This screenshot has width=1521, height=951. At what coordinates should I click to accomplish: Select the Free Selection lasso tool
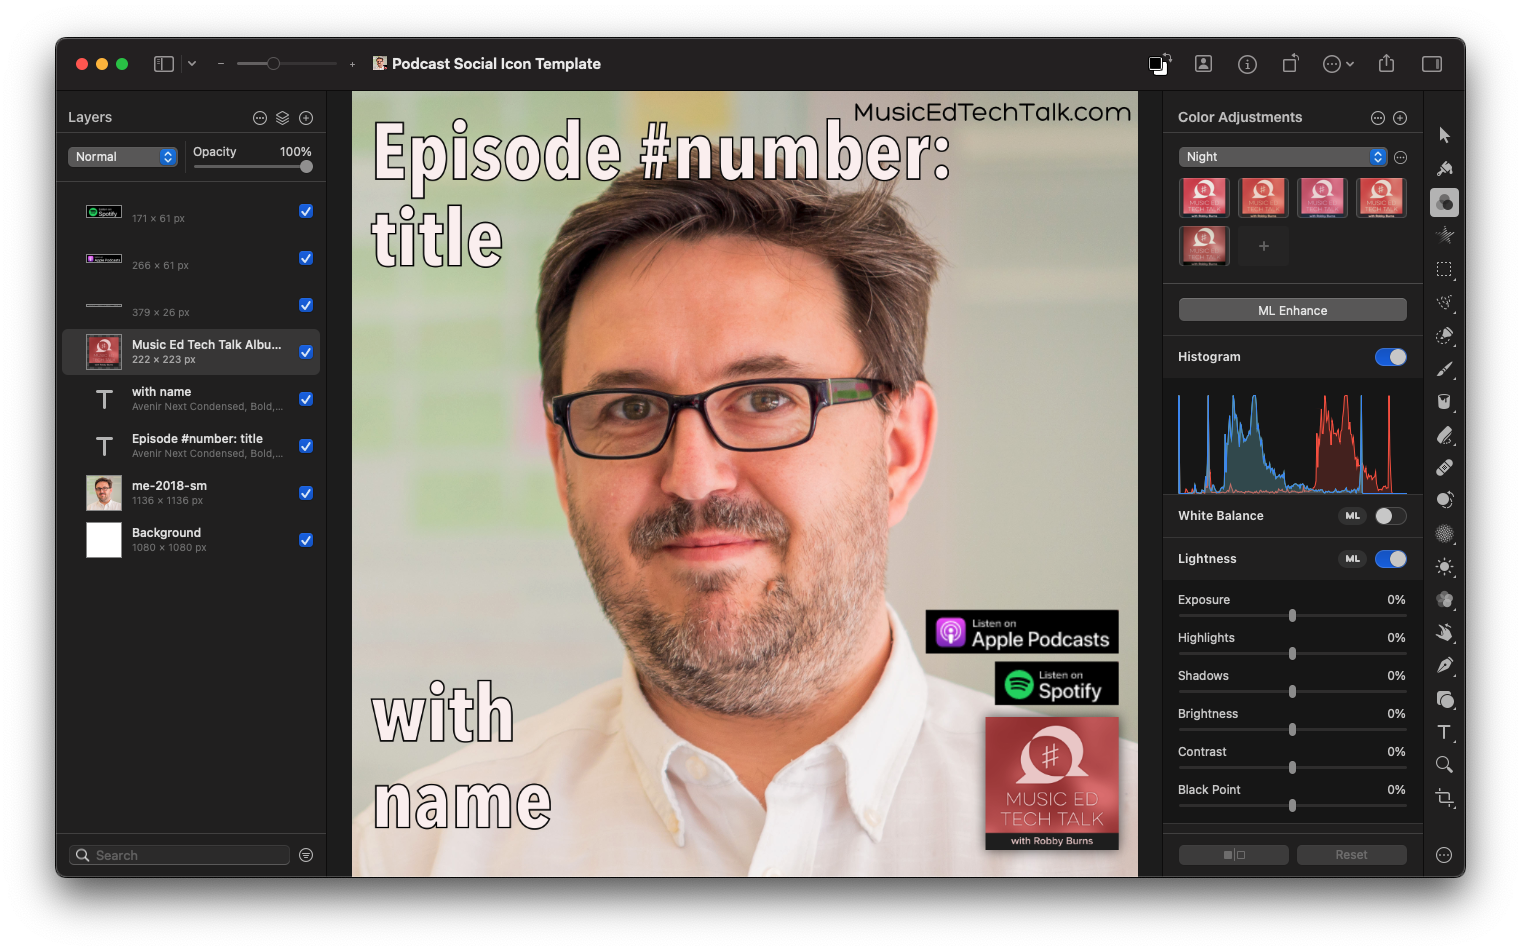tap(1444, 302)
